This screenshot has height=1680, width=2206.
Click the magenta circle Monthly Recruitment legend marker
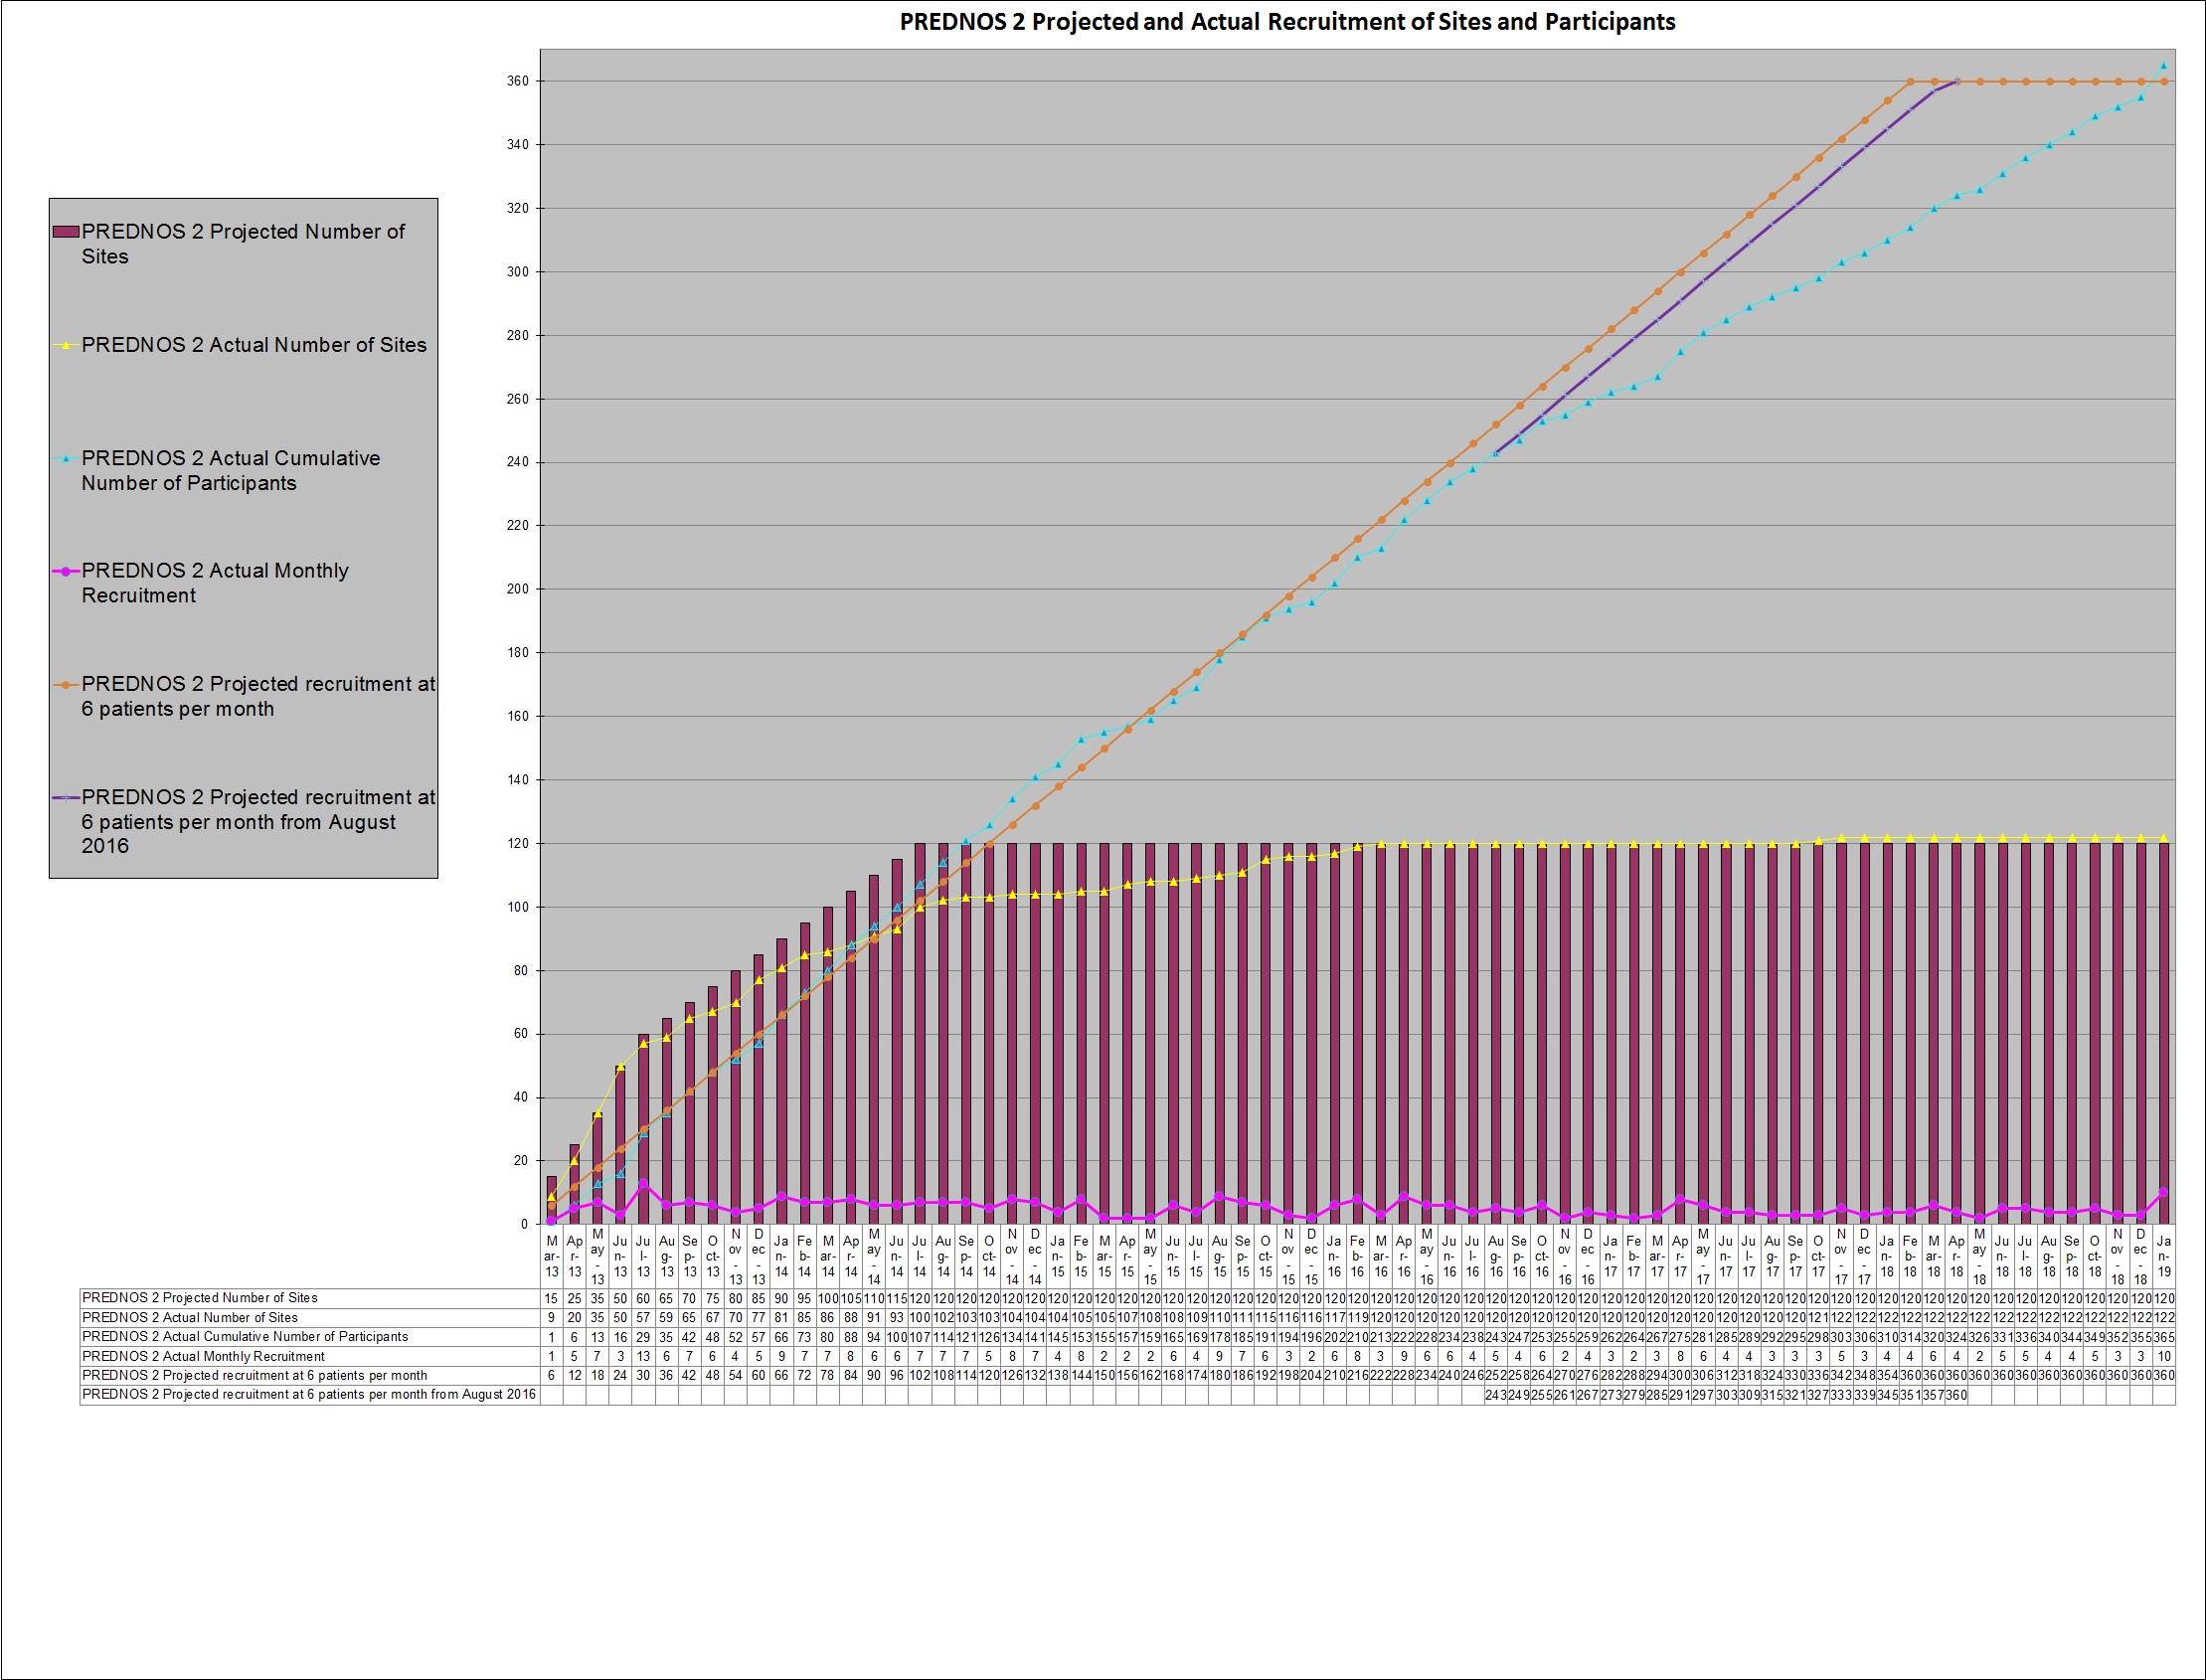pyautogui.click(x=66, y=571)
